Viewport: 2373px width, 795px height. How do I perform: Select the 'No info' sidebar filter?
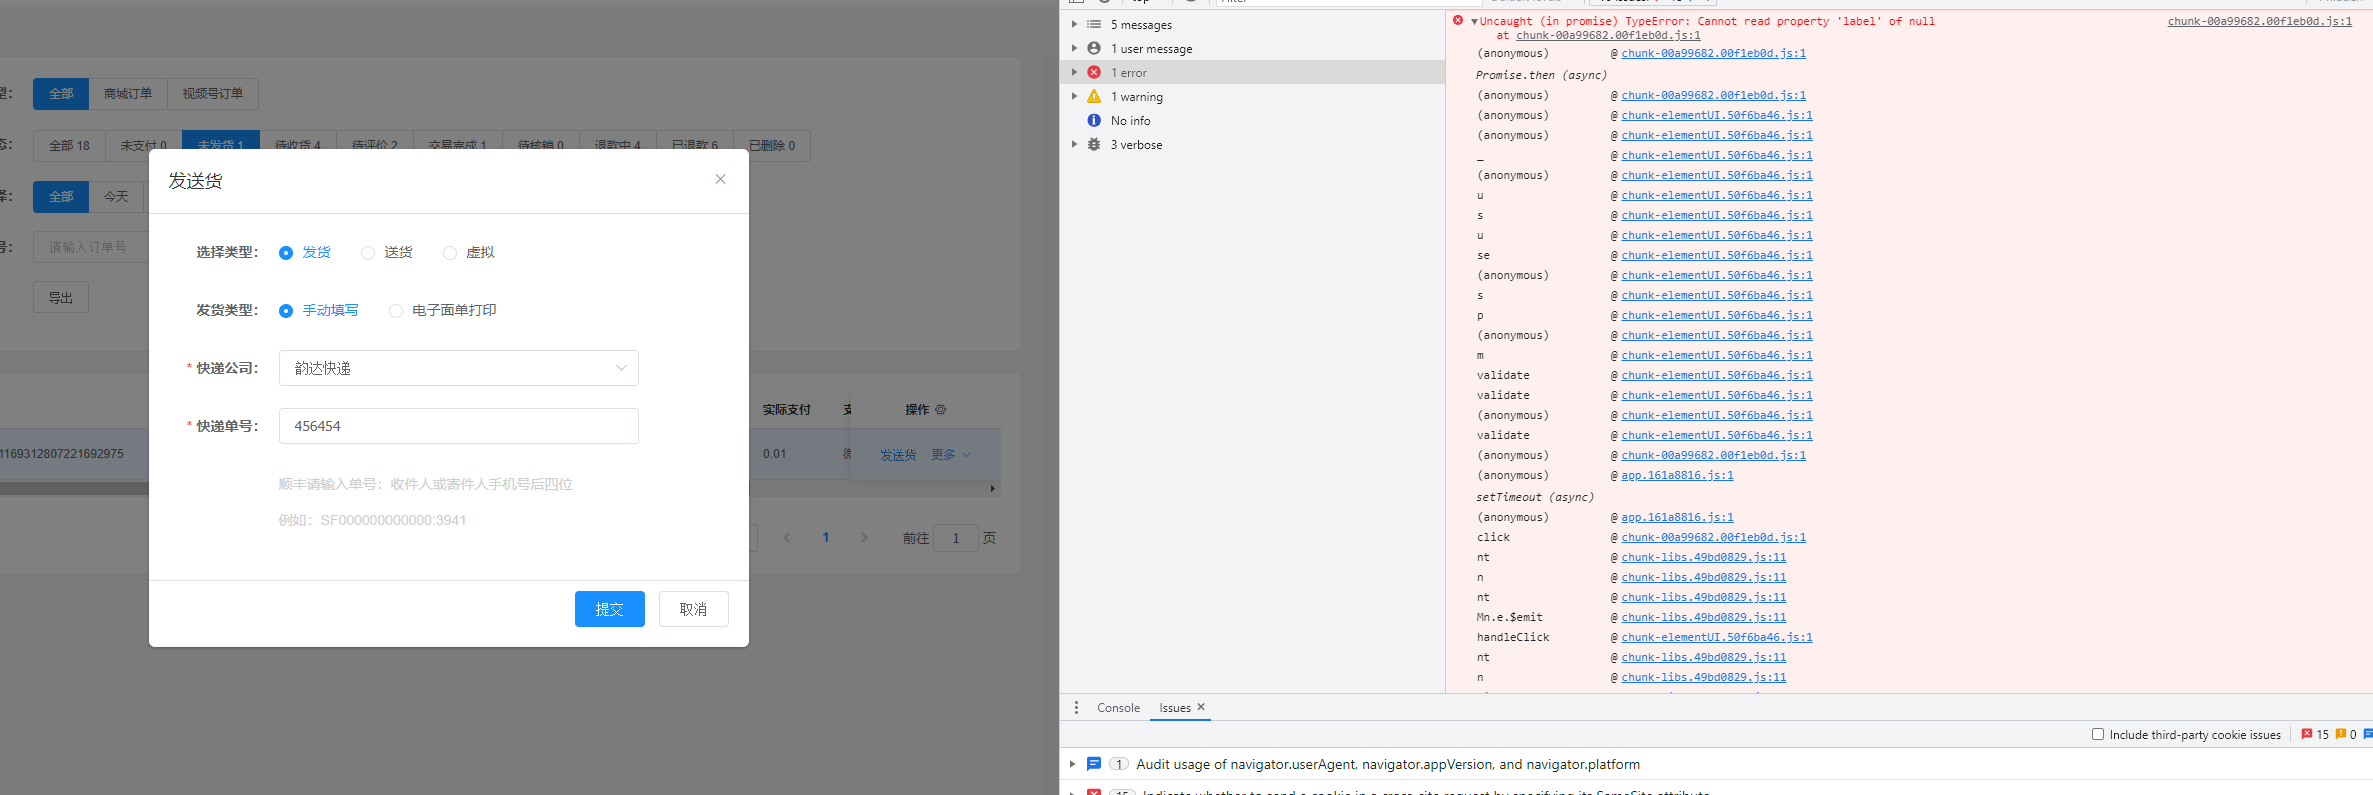coord(1130,120)
